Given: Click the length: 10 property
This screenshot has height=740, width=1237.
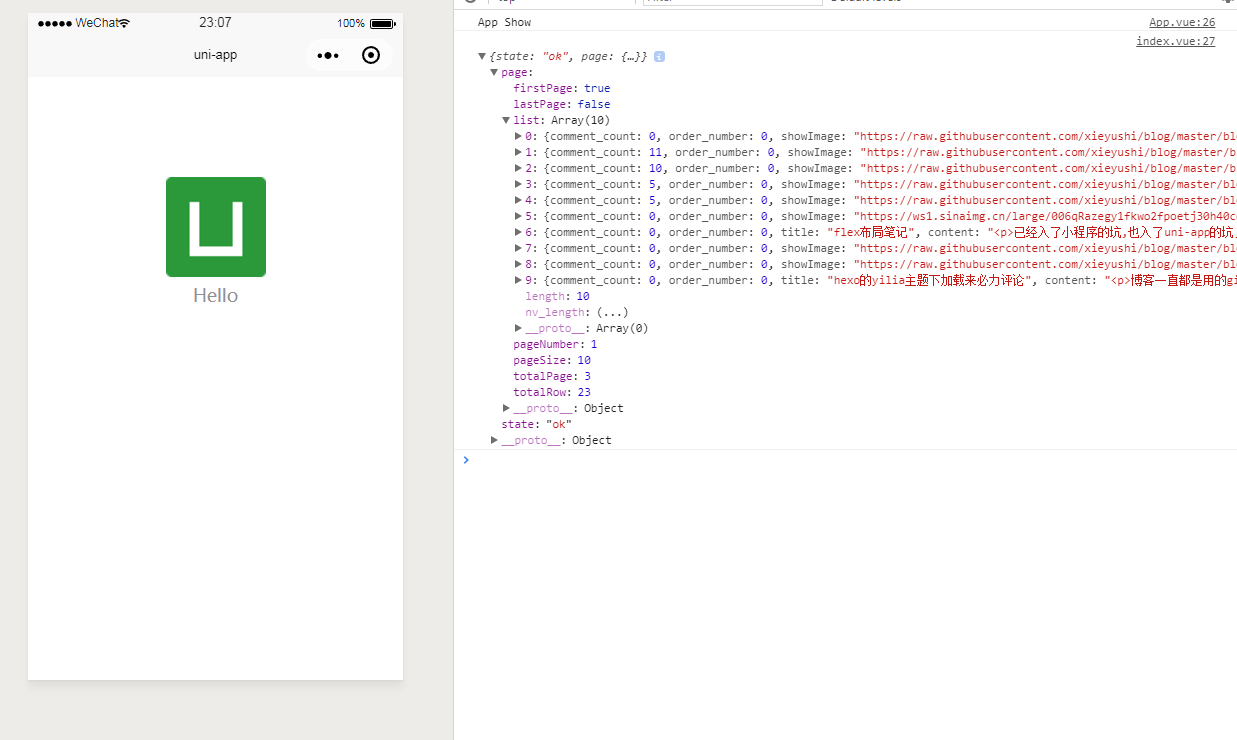Looking at the screenshot, I should click(557, 297).
